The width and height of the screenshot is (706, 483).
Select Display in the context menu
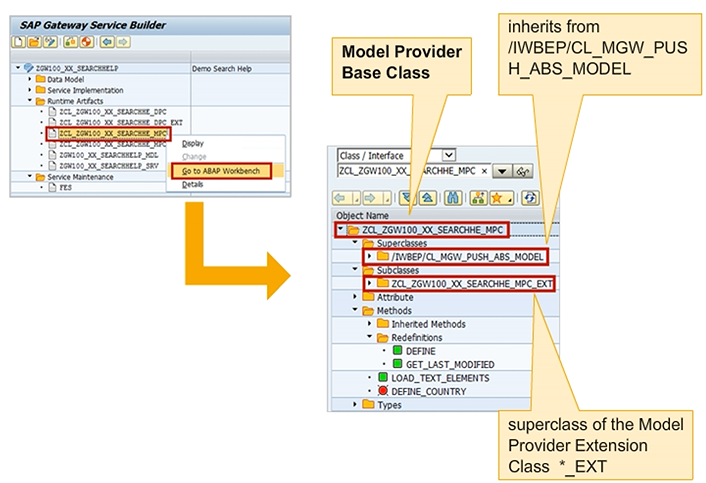tap(192, 143)
